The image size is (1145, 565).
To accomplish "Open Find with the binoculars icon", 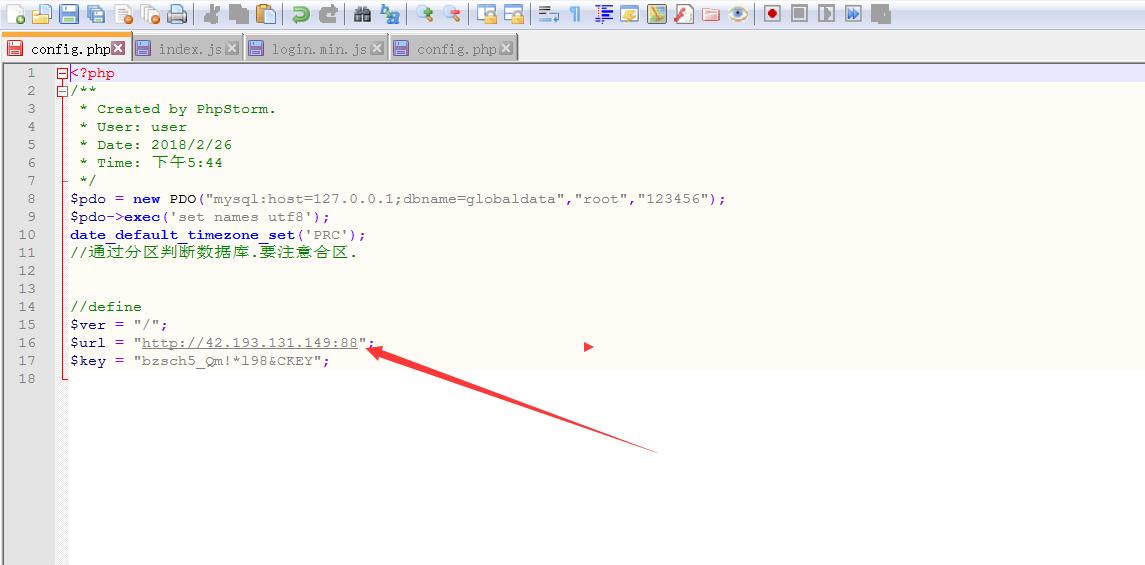I will tap(362, 14).
